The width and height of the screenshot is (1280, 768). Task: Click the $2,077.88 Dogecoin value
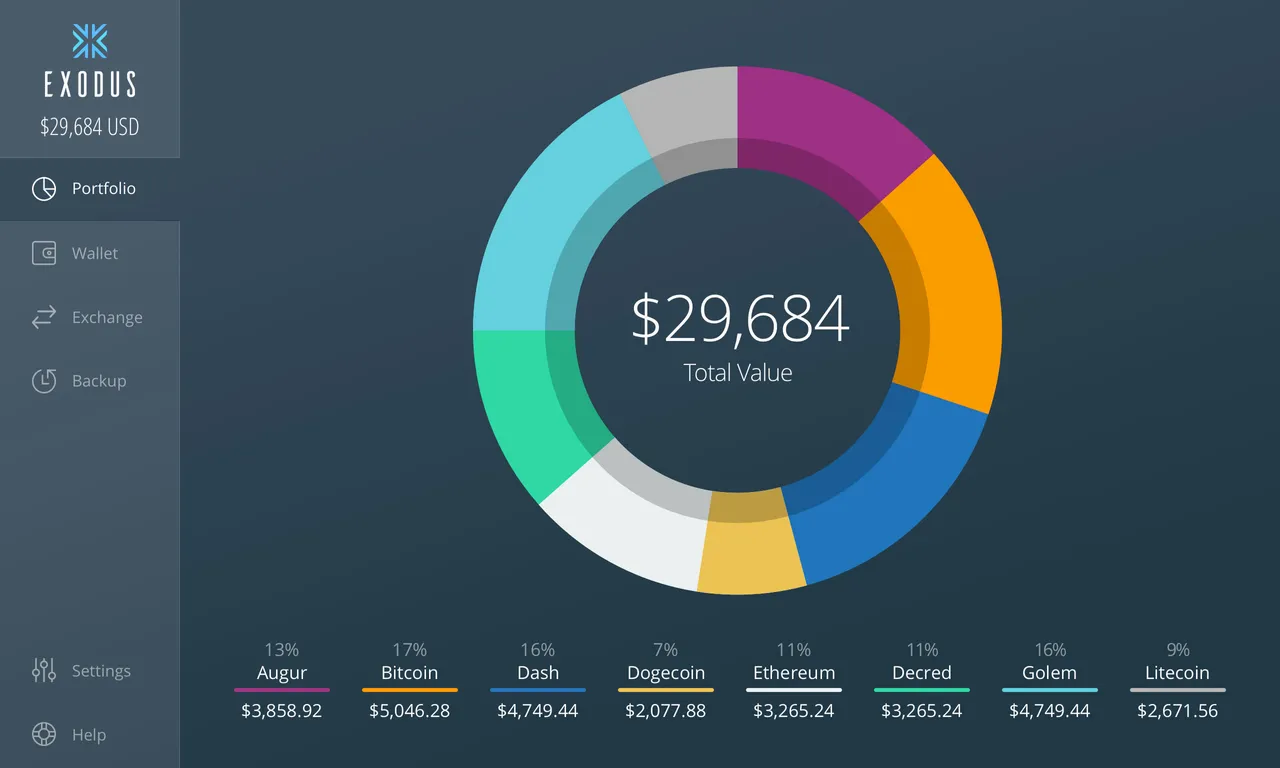point(666,711)
